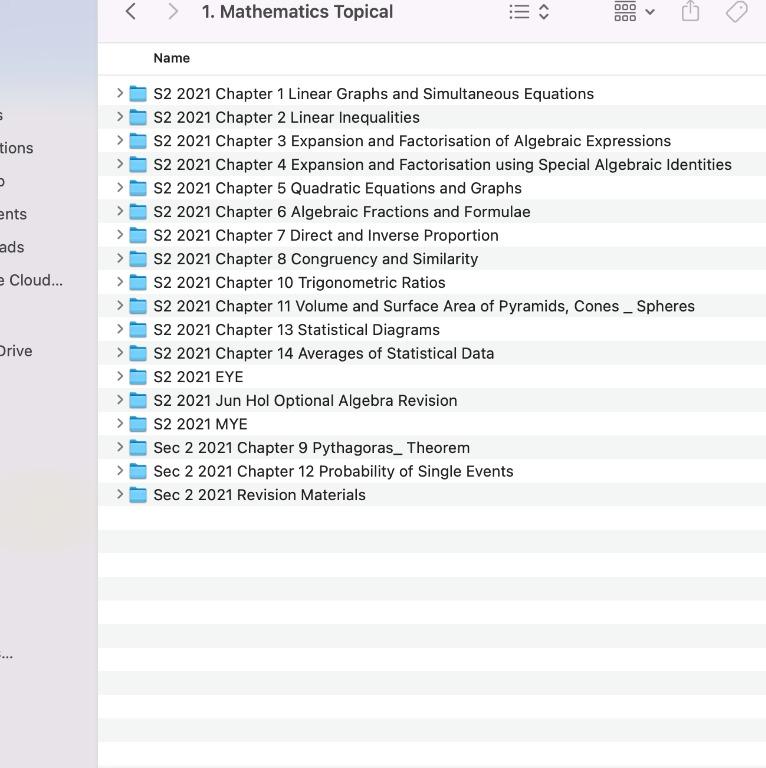Image resolution: width=766 pixels, height=768 pixels.
Task: Click the Back navigation arrow
Action: pyautogui.click(x=131, y=12)
